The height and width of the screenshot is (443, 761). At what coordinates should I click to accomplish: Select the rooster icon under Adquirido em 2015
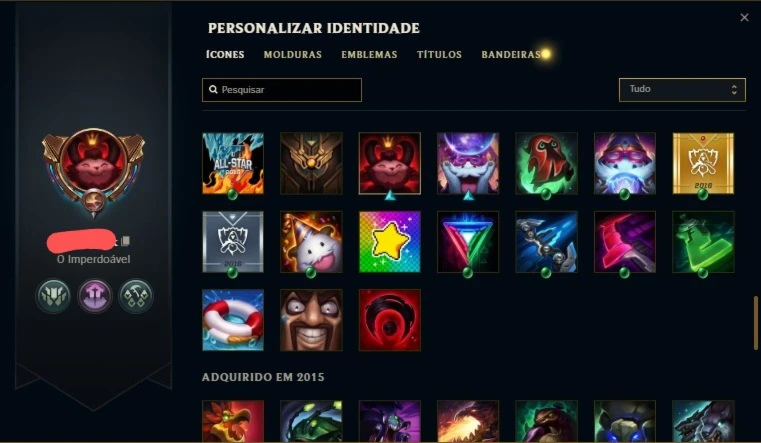233,421
